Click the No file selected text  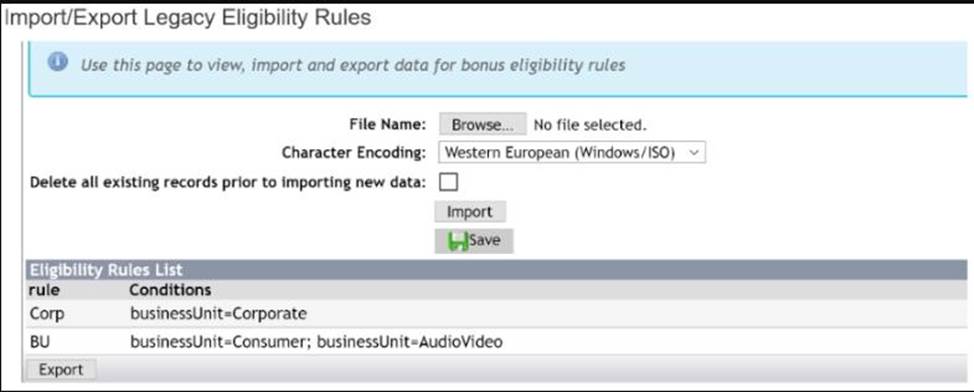coord(590,125)
